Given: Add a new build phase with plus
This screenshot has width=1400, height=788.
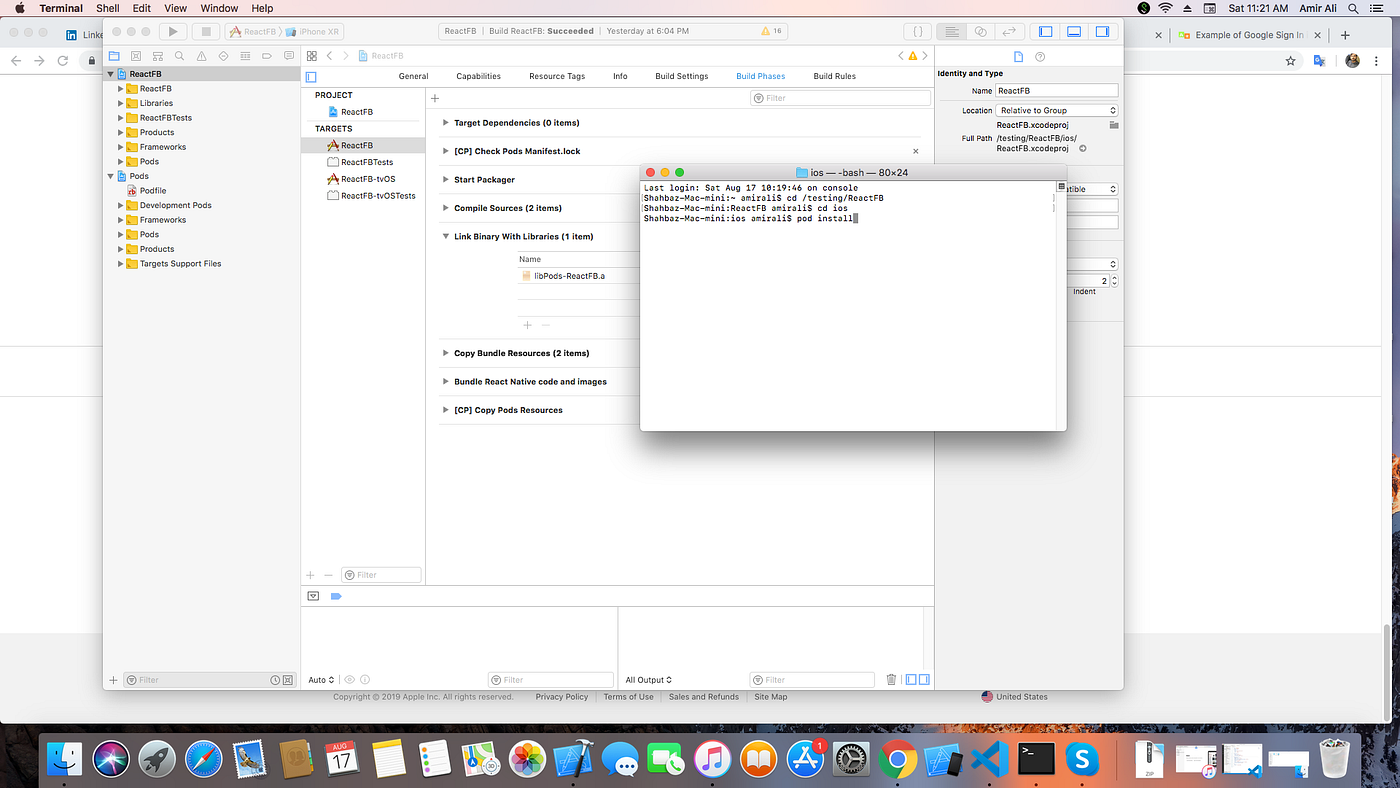Looking at the screenshot, I should [x=435, y=98].
